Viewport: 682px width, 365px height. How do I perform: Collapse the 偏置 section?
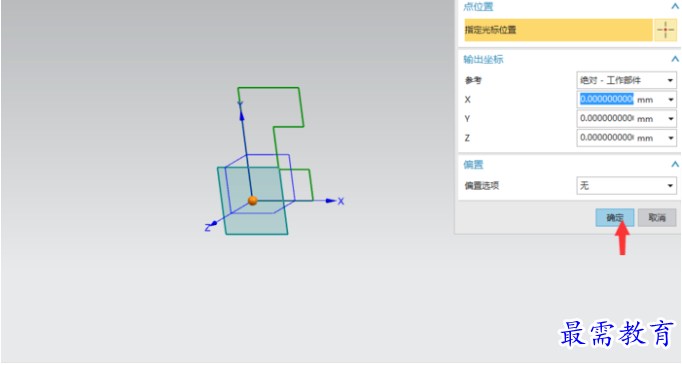click(674, 164)
